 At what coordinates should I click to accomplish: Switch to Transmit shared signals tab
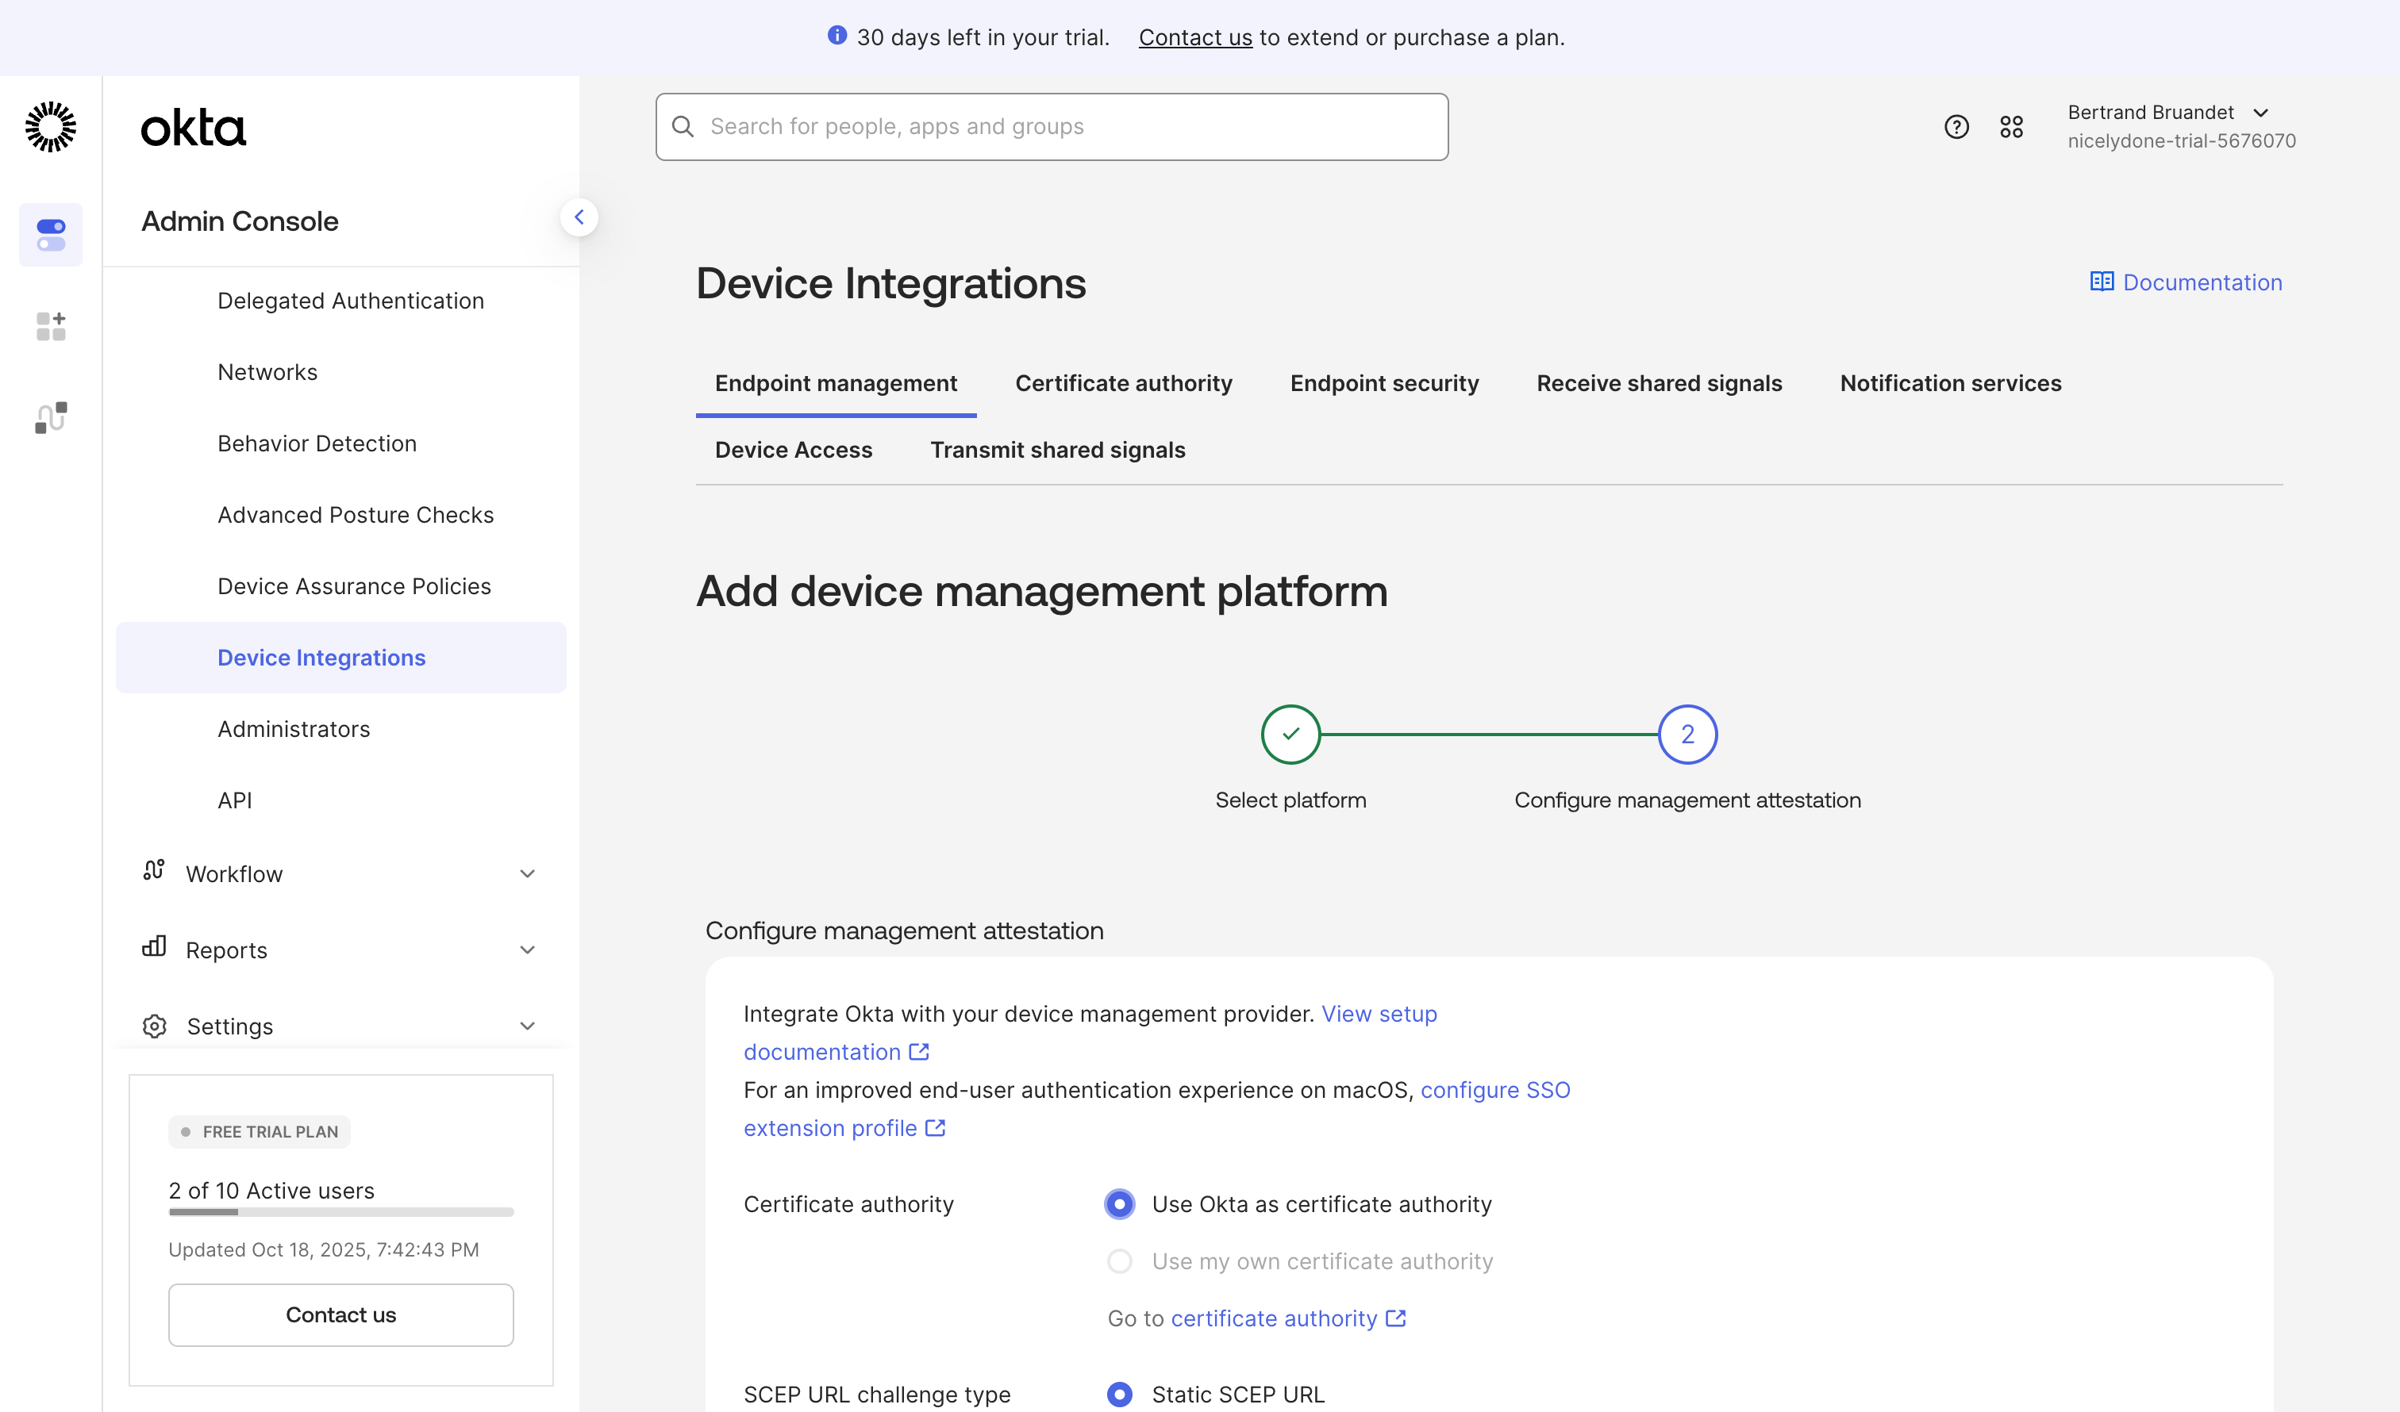point(1057,450)
